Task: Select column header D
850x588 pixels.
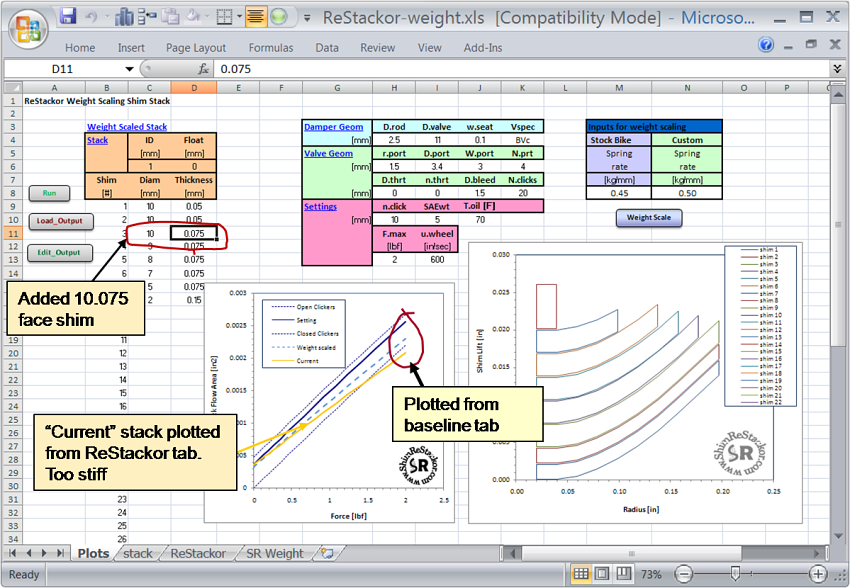Action: [x=194, y=88]
